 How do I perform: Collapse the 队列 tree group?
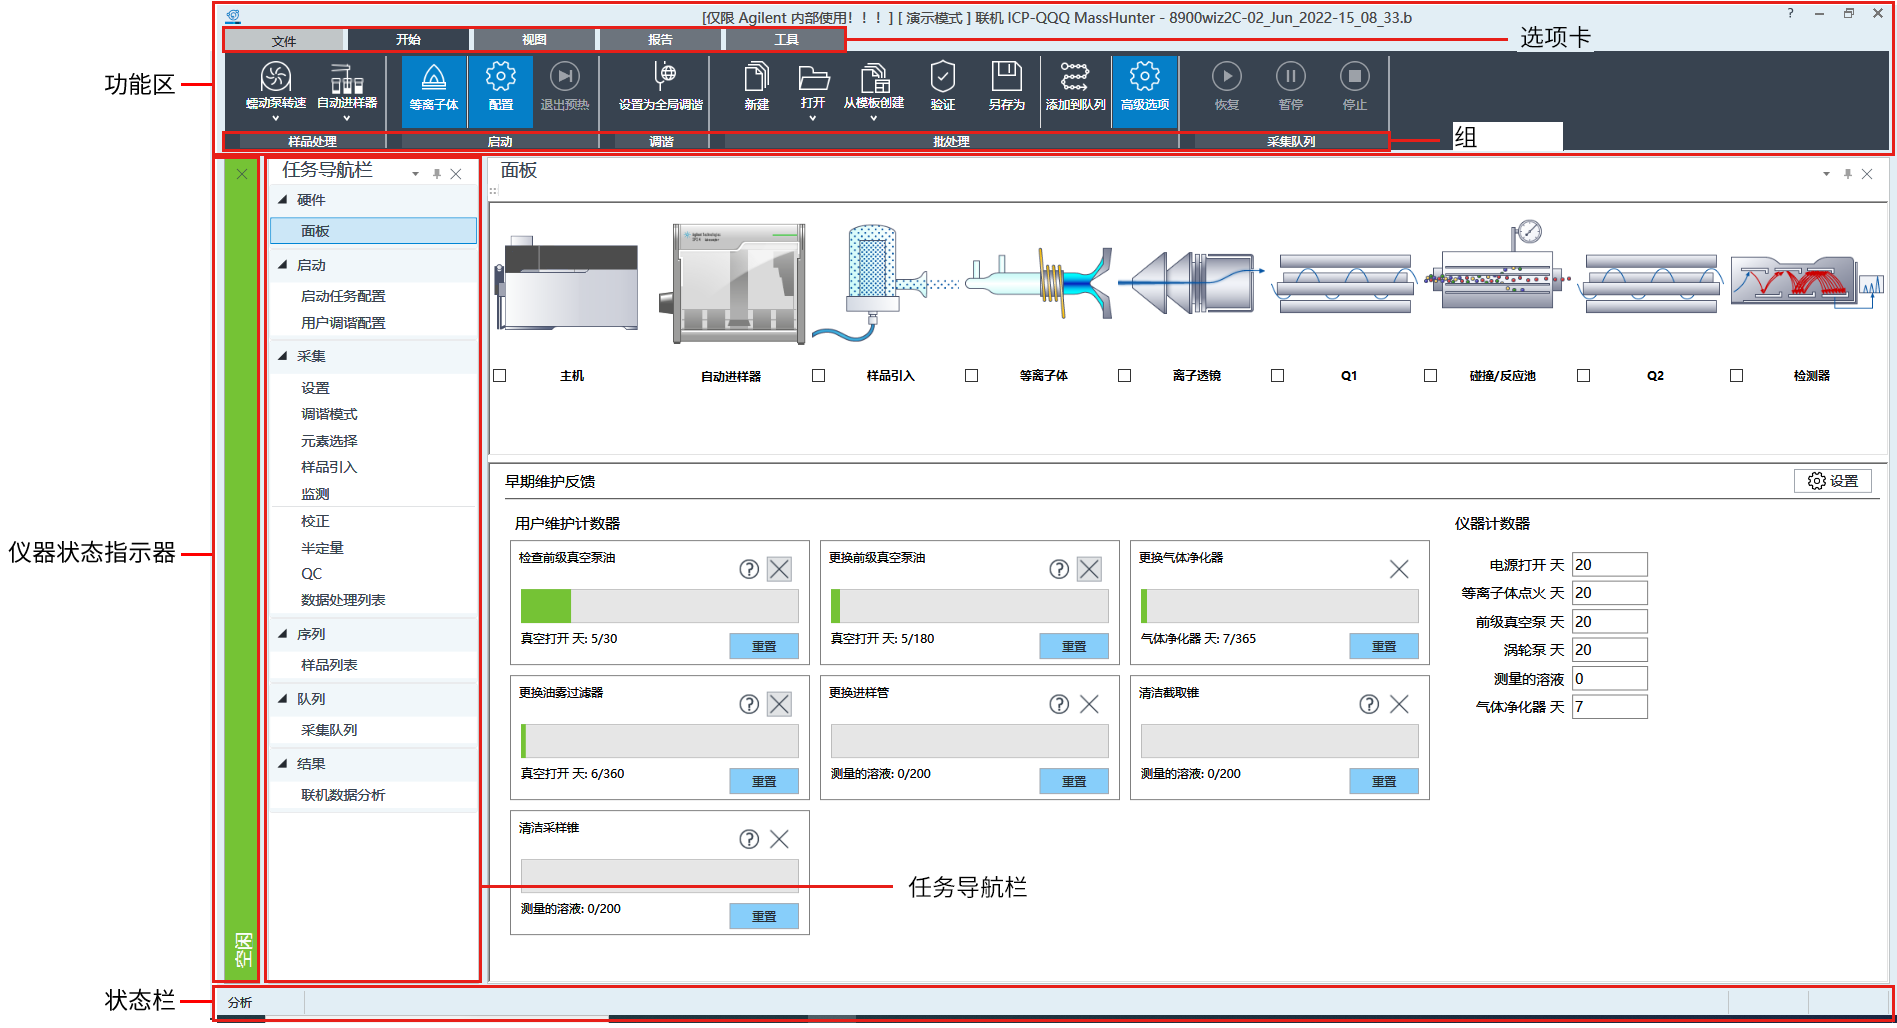click(x=283, y=699)
